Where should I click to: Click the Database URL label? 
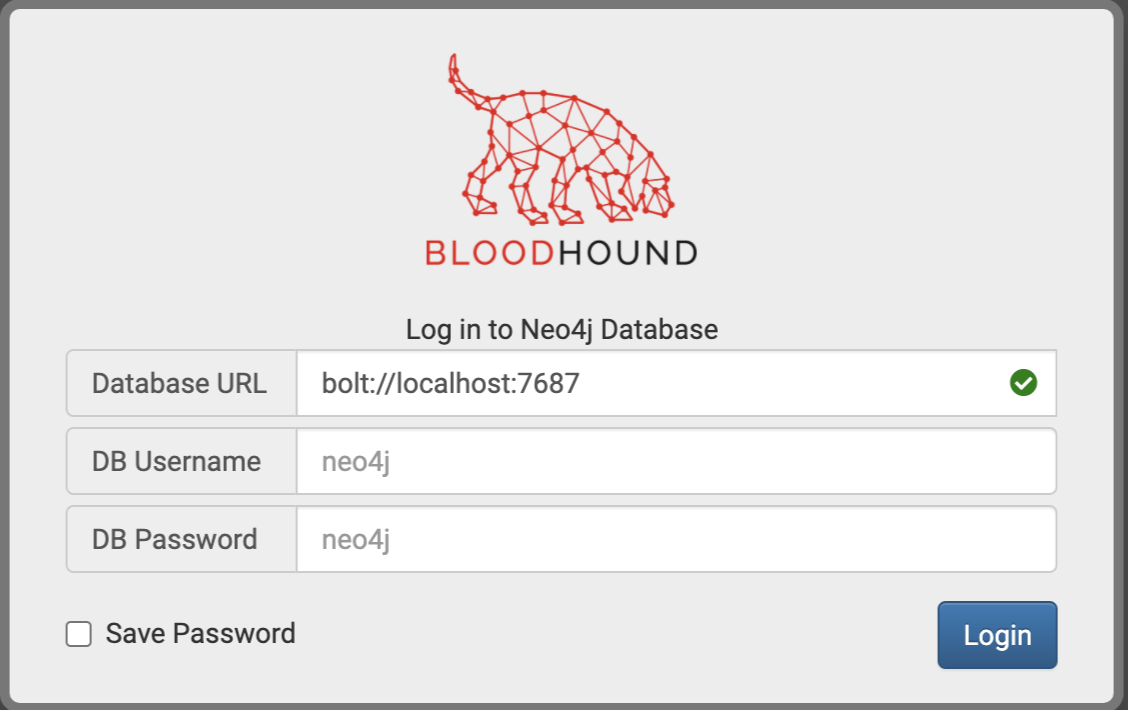click(179, 383)
